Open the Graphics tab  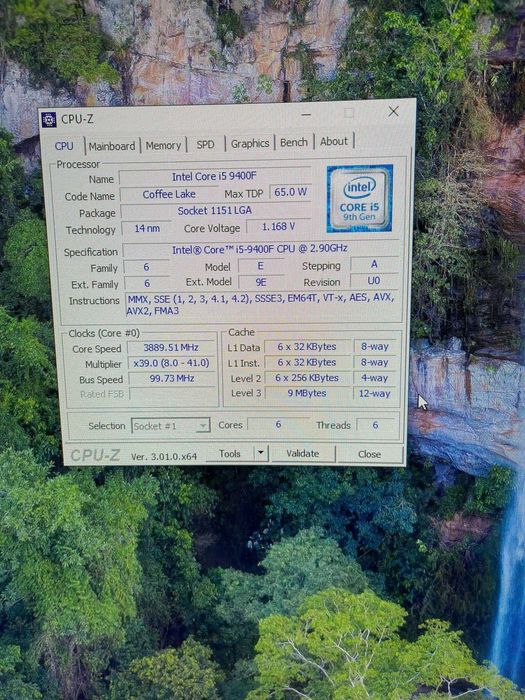click(x=250, y=143)
